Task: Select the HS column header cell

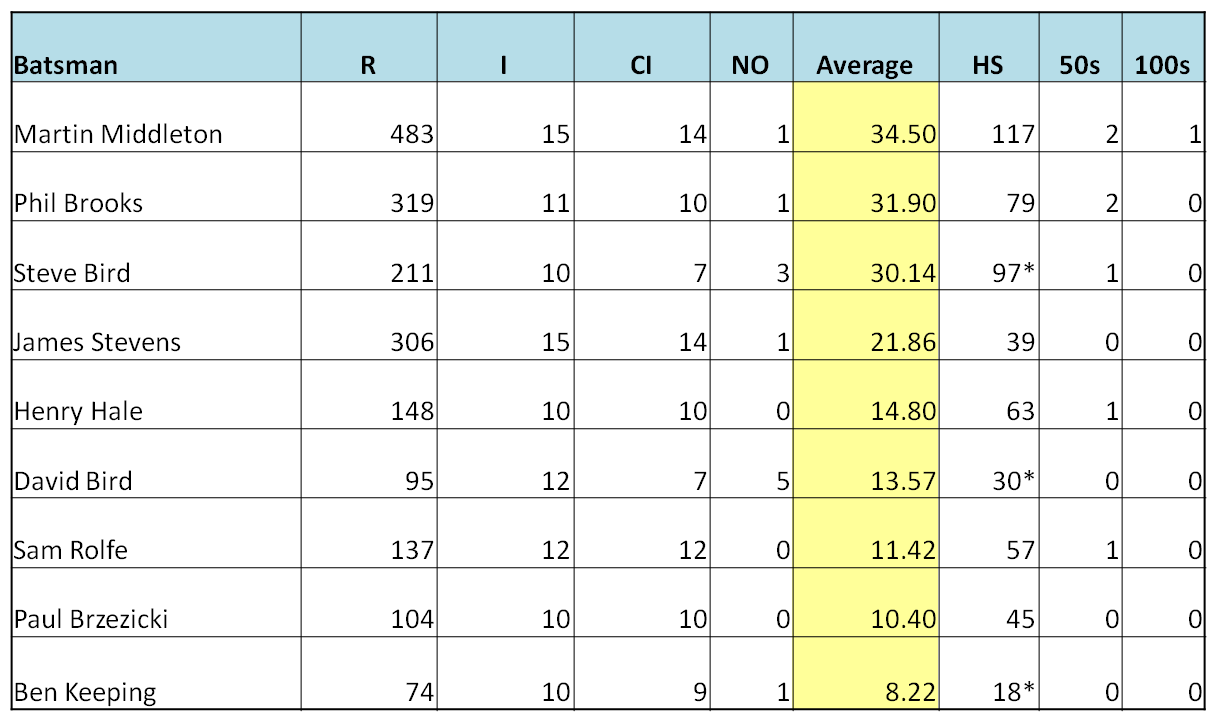Action: click(x=988, y=48)
